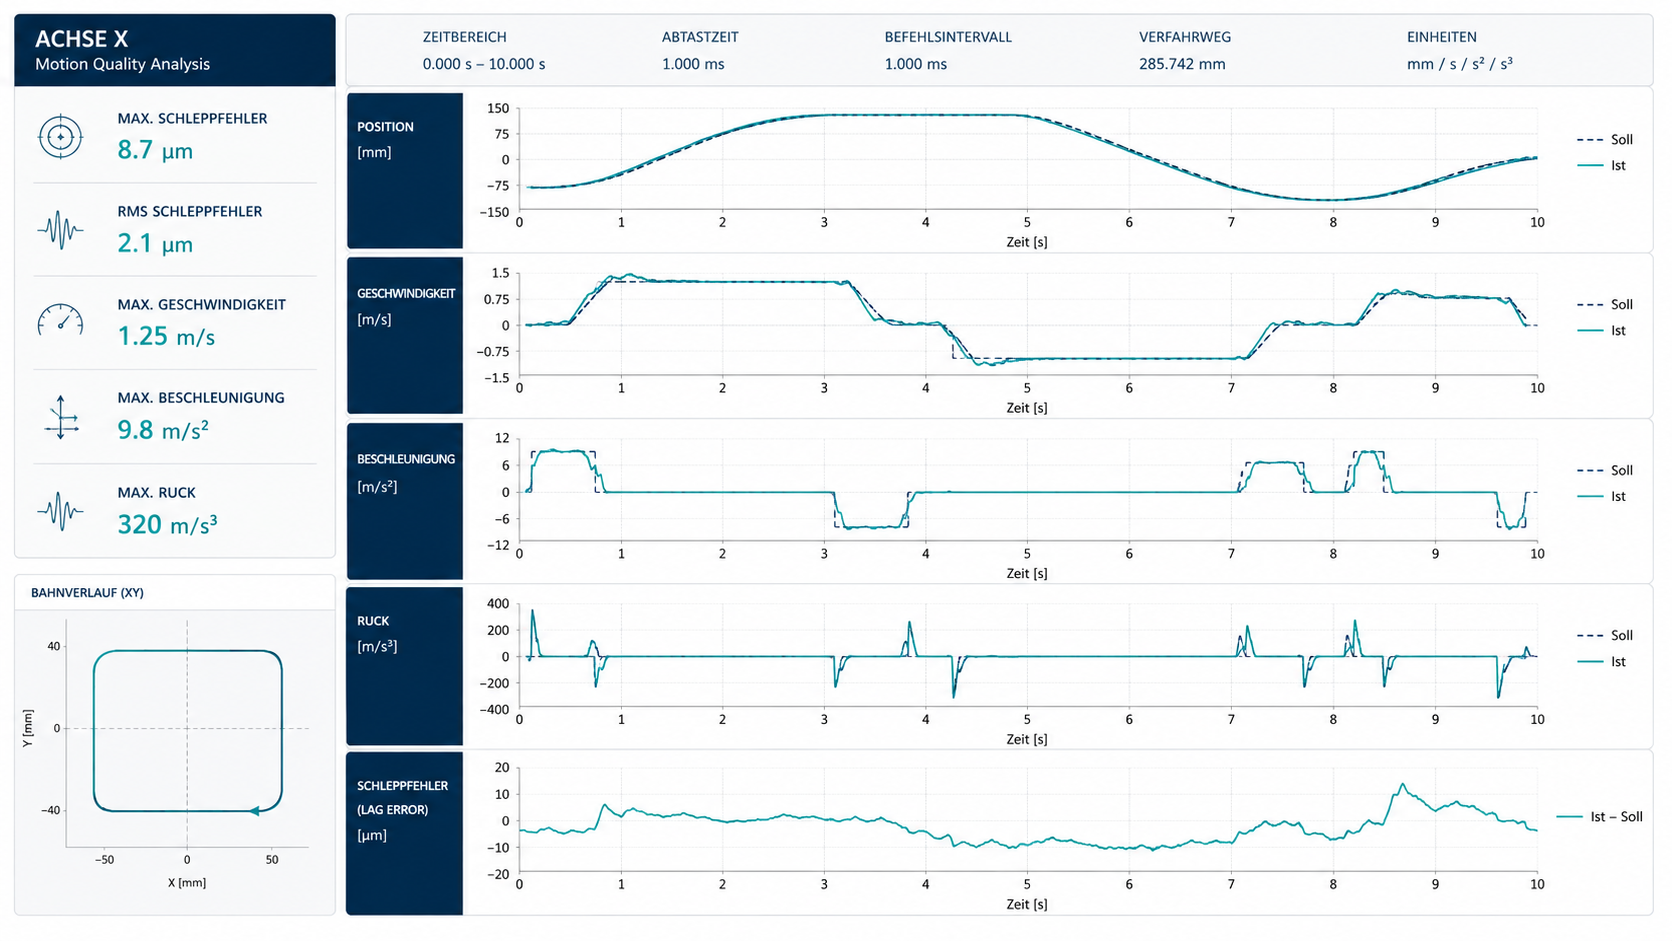This screenshot has width=1672, height=941.
Task: Click the 320 m/s³ max jerk value
Action: 167,524
